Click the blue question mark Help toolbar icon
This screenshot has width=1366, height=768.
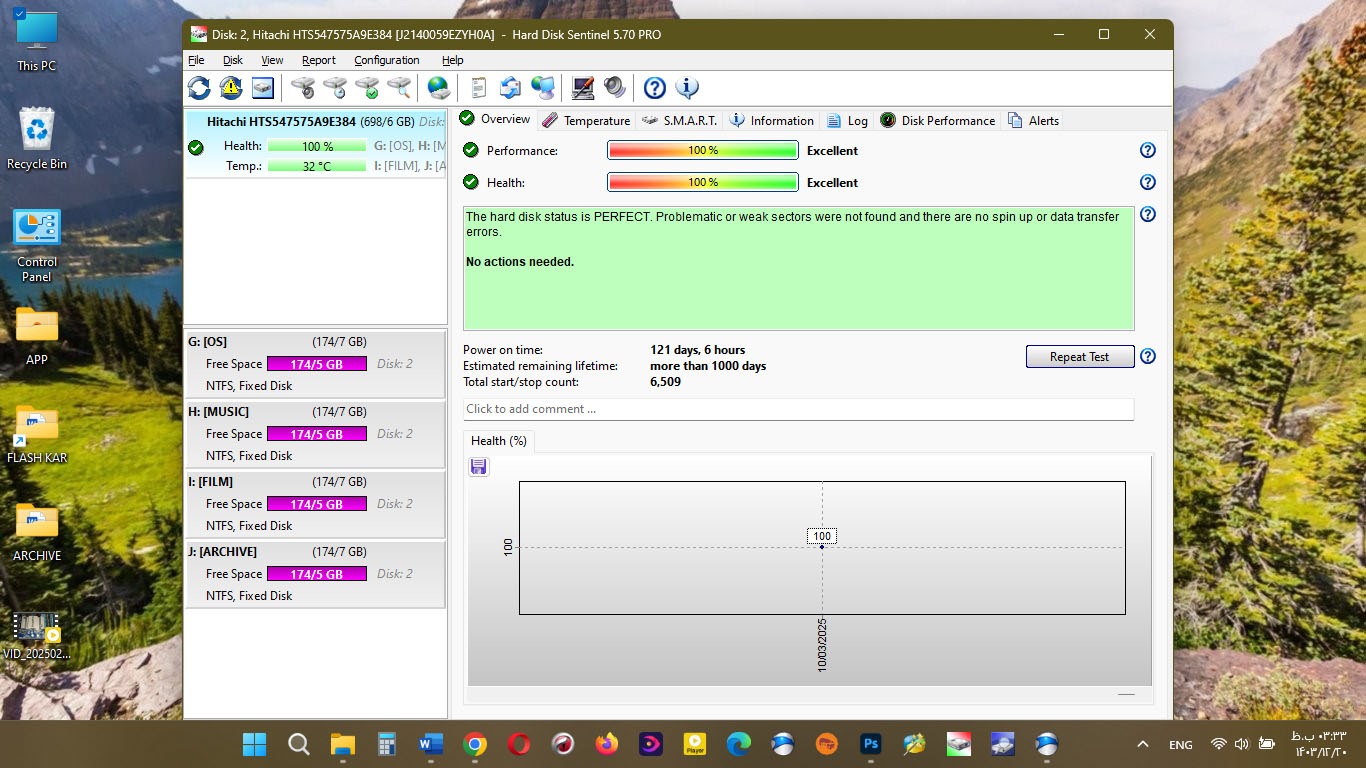point(654,88)
